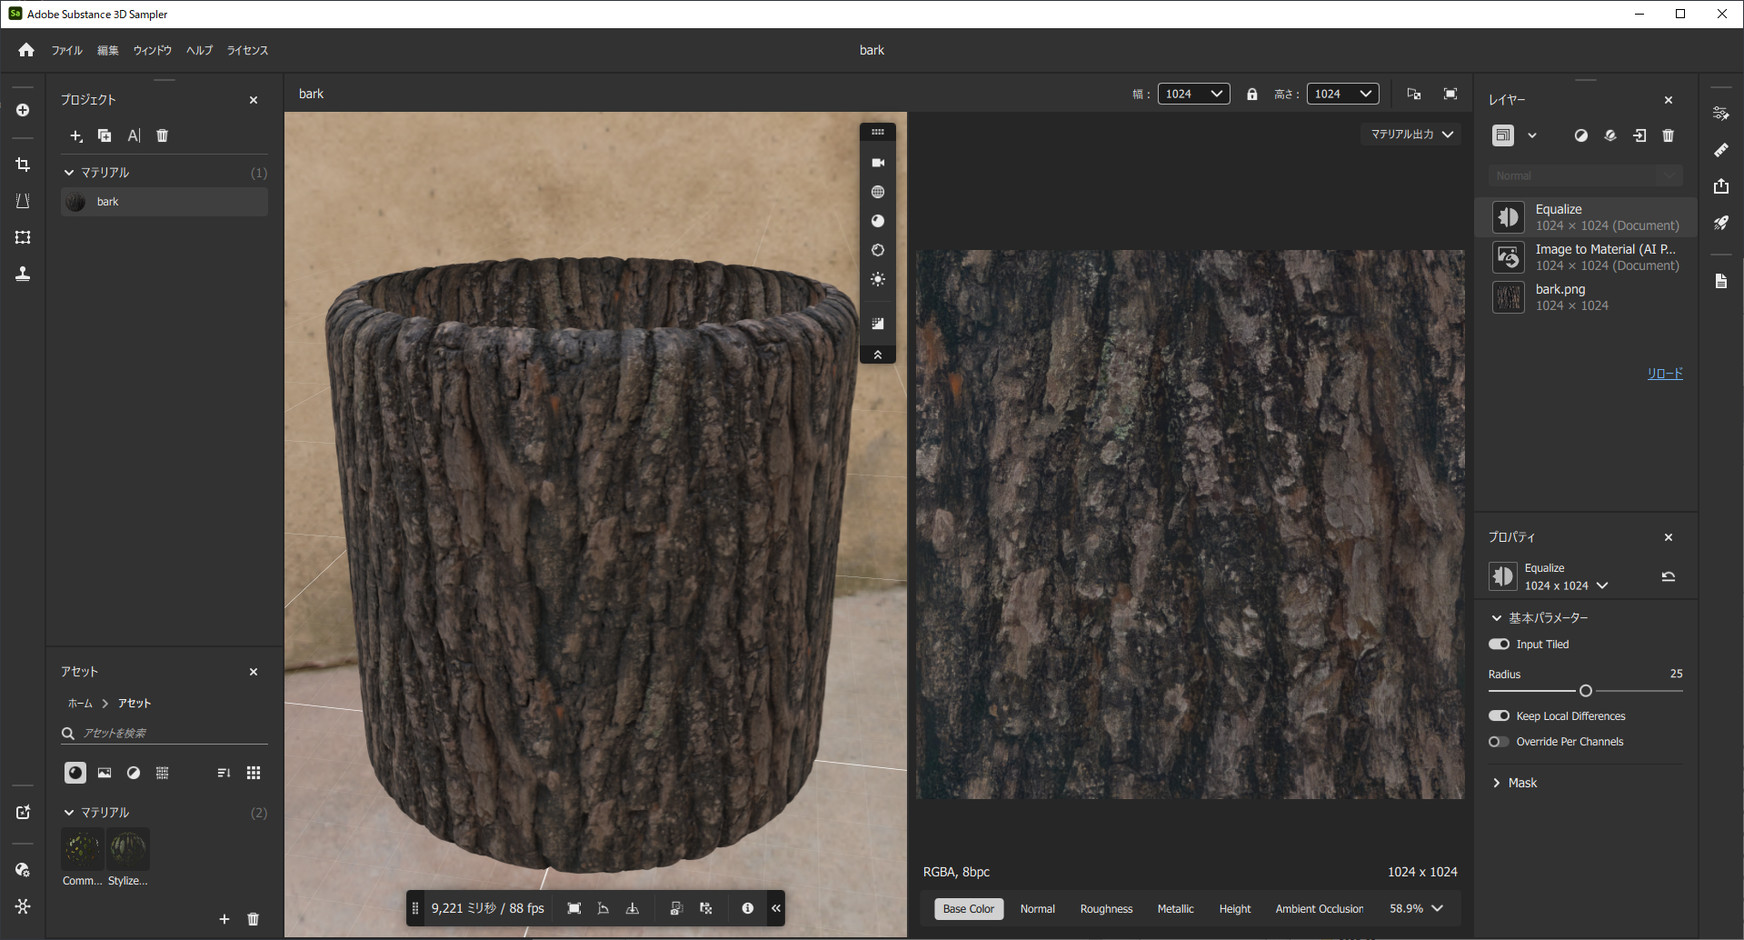Adjust the Radius slider handle
The width and height of the screenshot is (1744, 940).
[x=1585, y=691]
